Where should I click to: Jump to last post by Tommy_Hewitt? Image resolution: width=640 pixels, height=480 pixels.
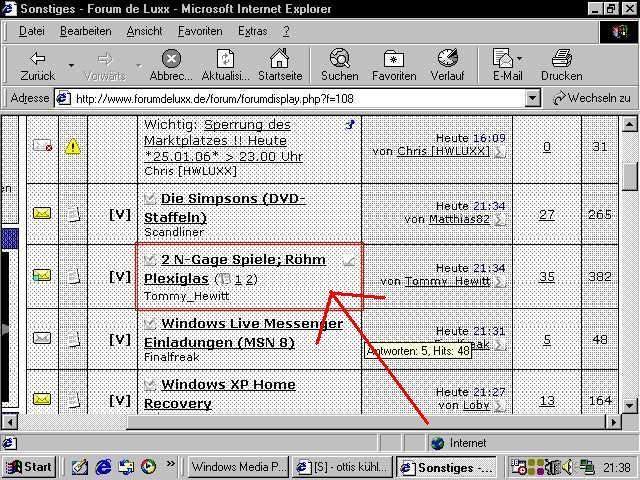tap(500, 282)
